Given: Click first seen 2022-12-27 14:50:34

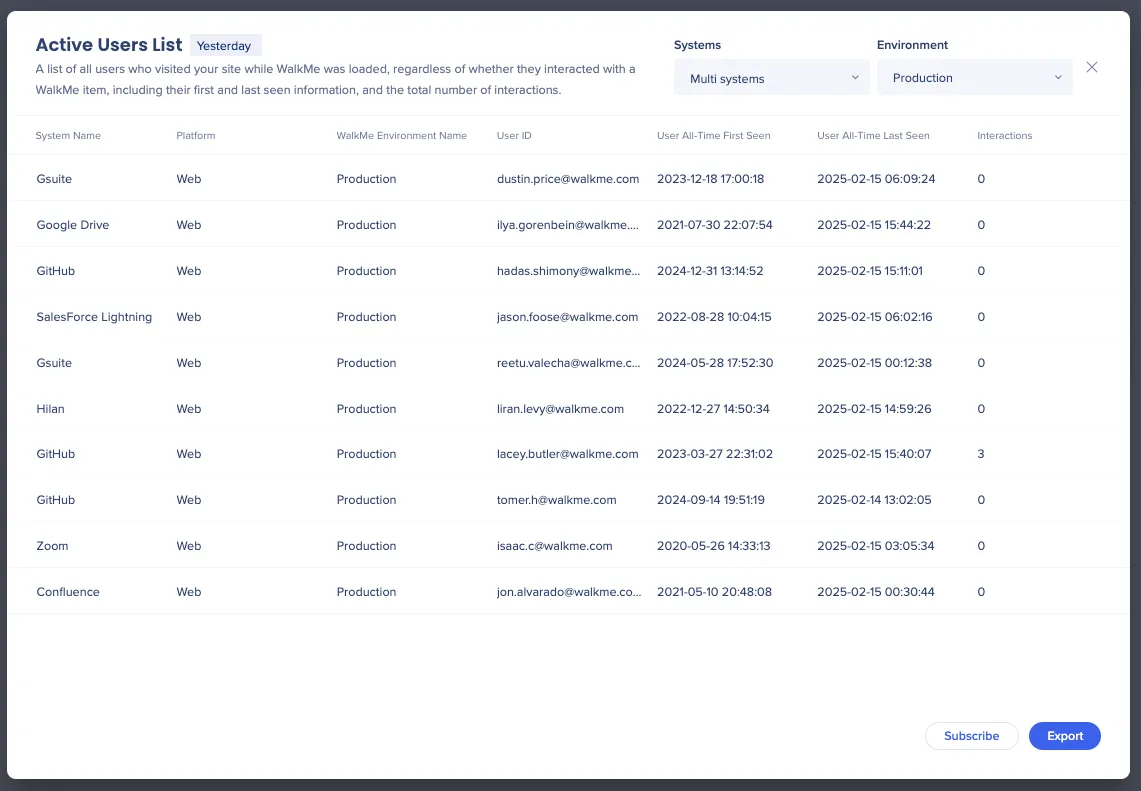Looking at the screenshot, I should point(713,409).
